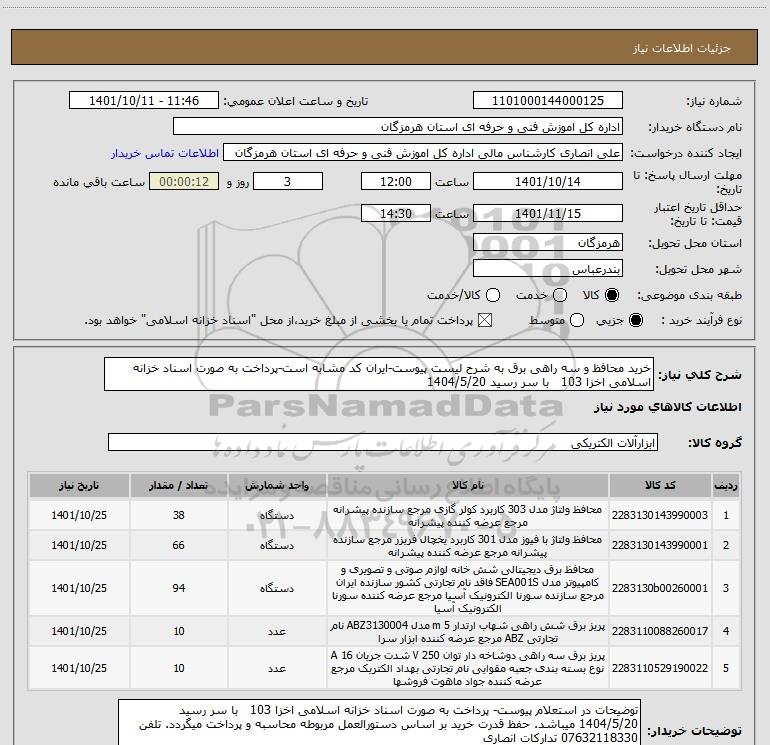
Task: Click the delivery province field هرمزگان
Action: [548, 243]
